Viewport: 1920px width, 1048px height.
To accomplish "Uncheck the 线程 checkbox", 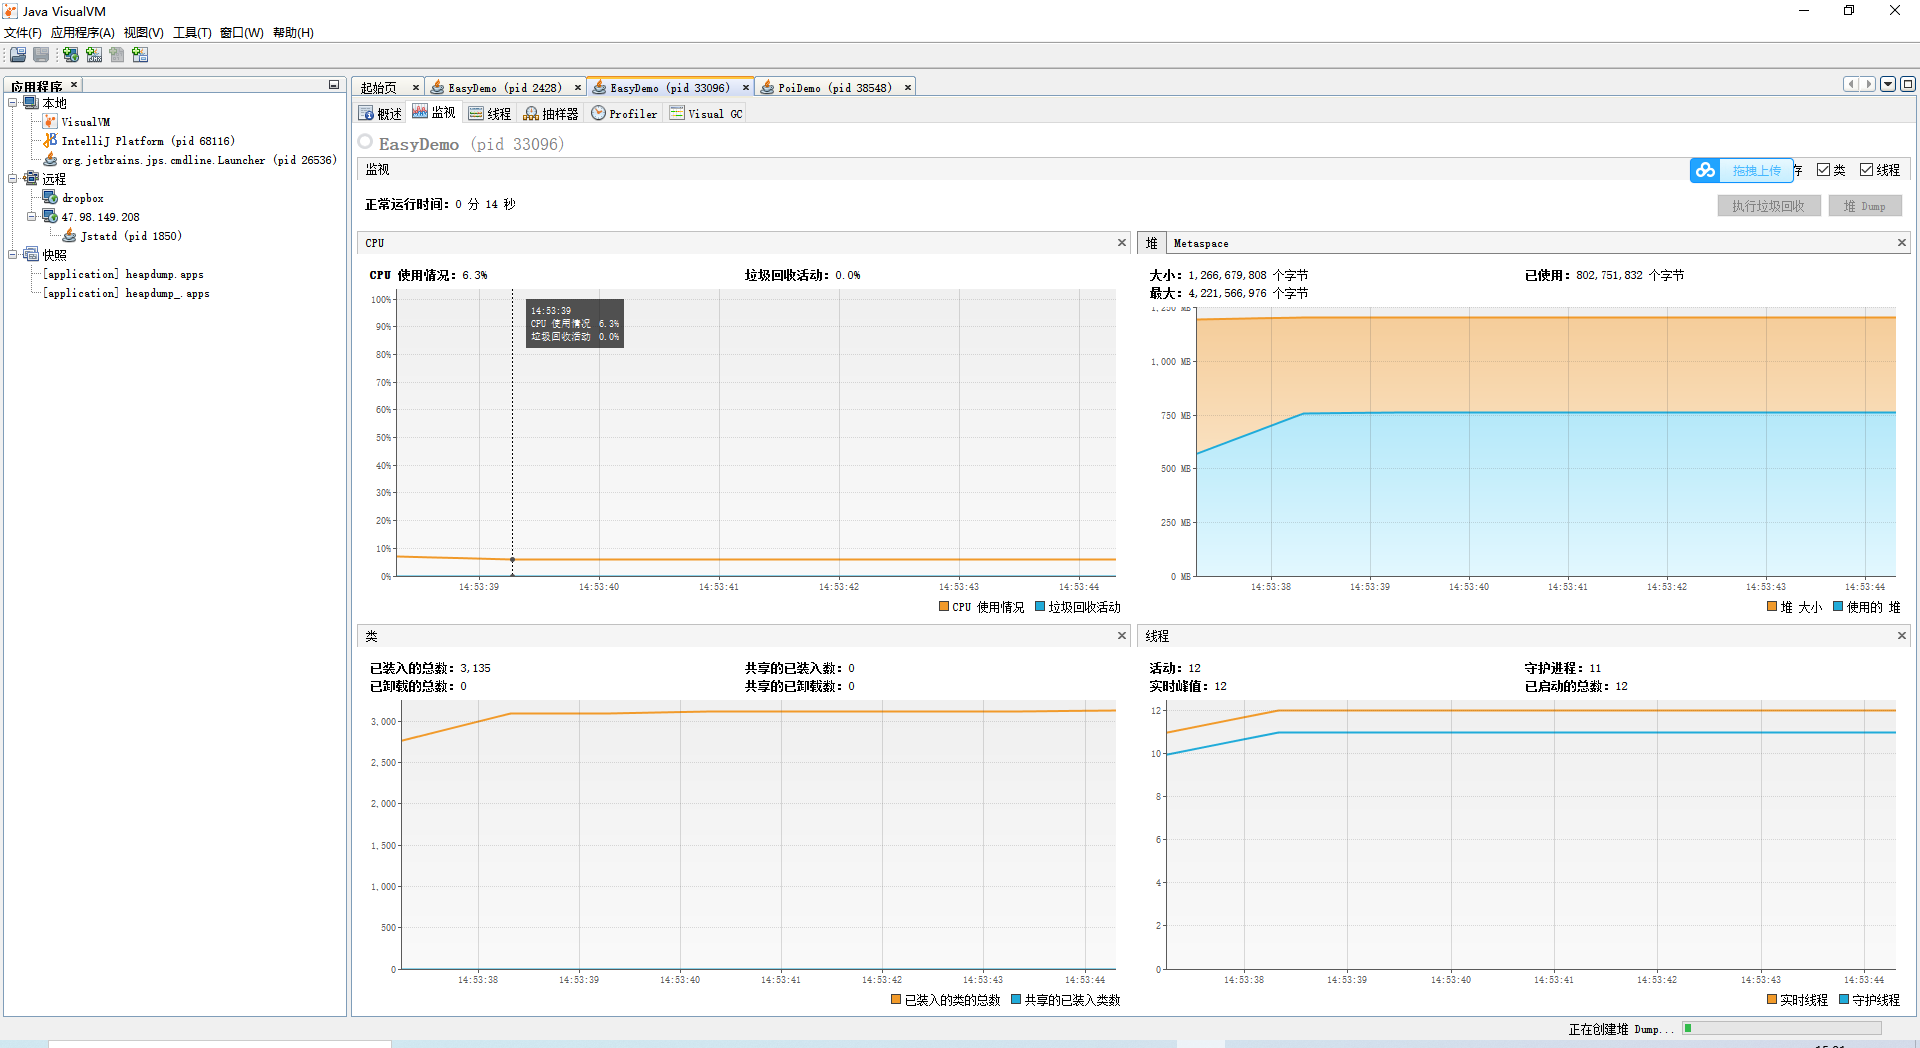I will (x=1866, y=170).
